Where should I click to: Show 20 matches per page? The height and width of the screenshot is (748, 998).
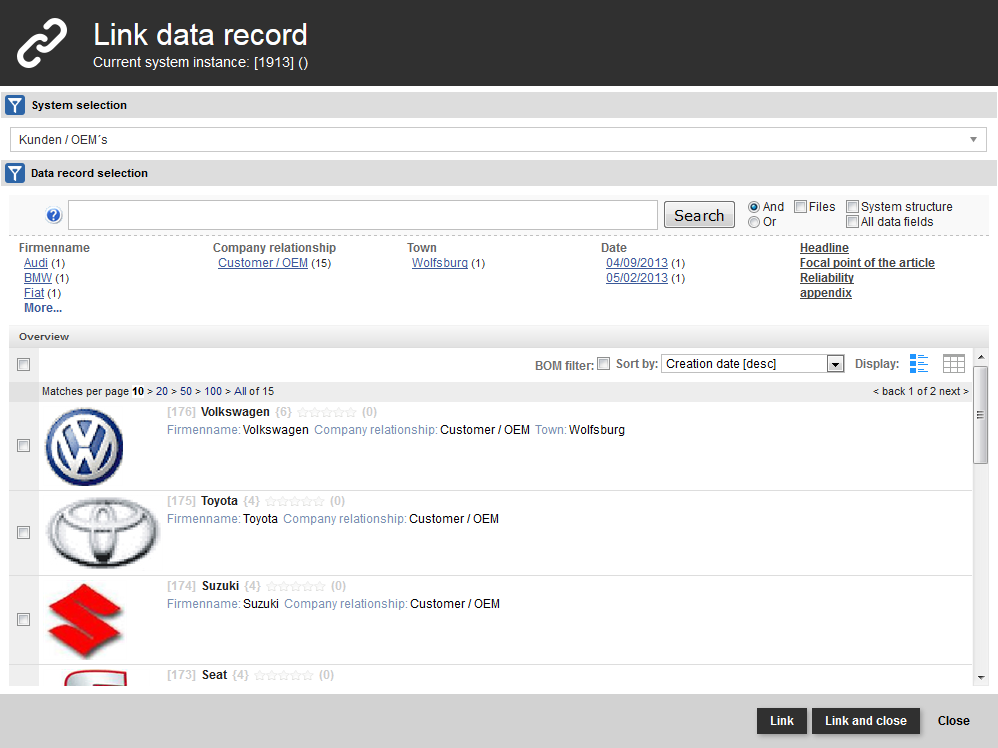[x=162, y=392]
